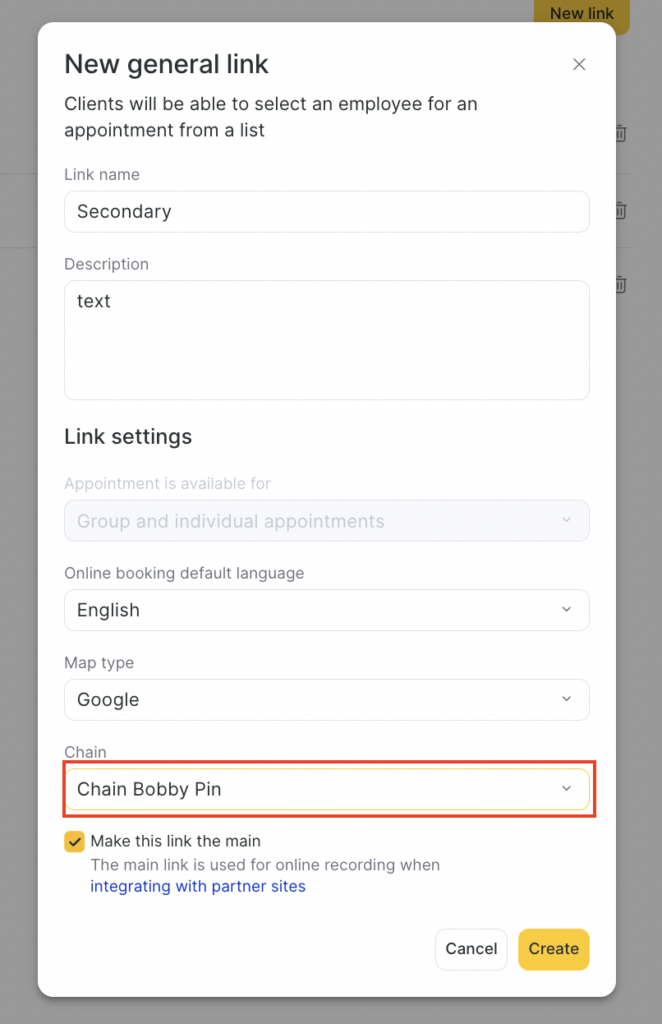Click the chevron arrow in the language field
The height and width of the screenshot is (1024, 662).
(x=567, y=610)
